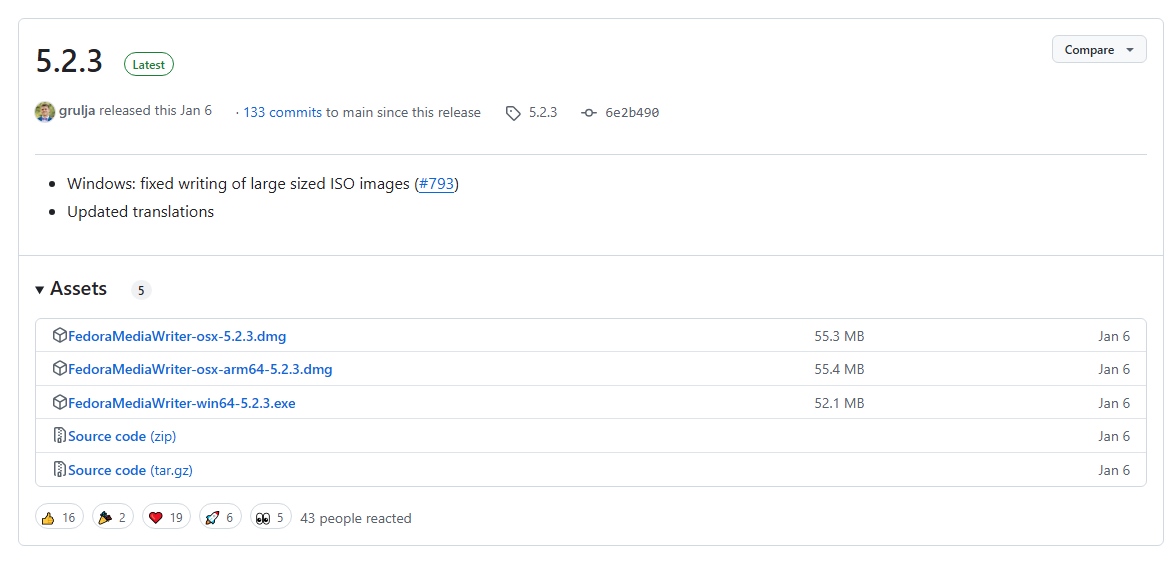1168x562 pixels.
Task: Open issue #793 link
Action: click(x=437, y=184)
